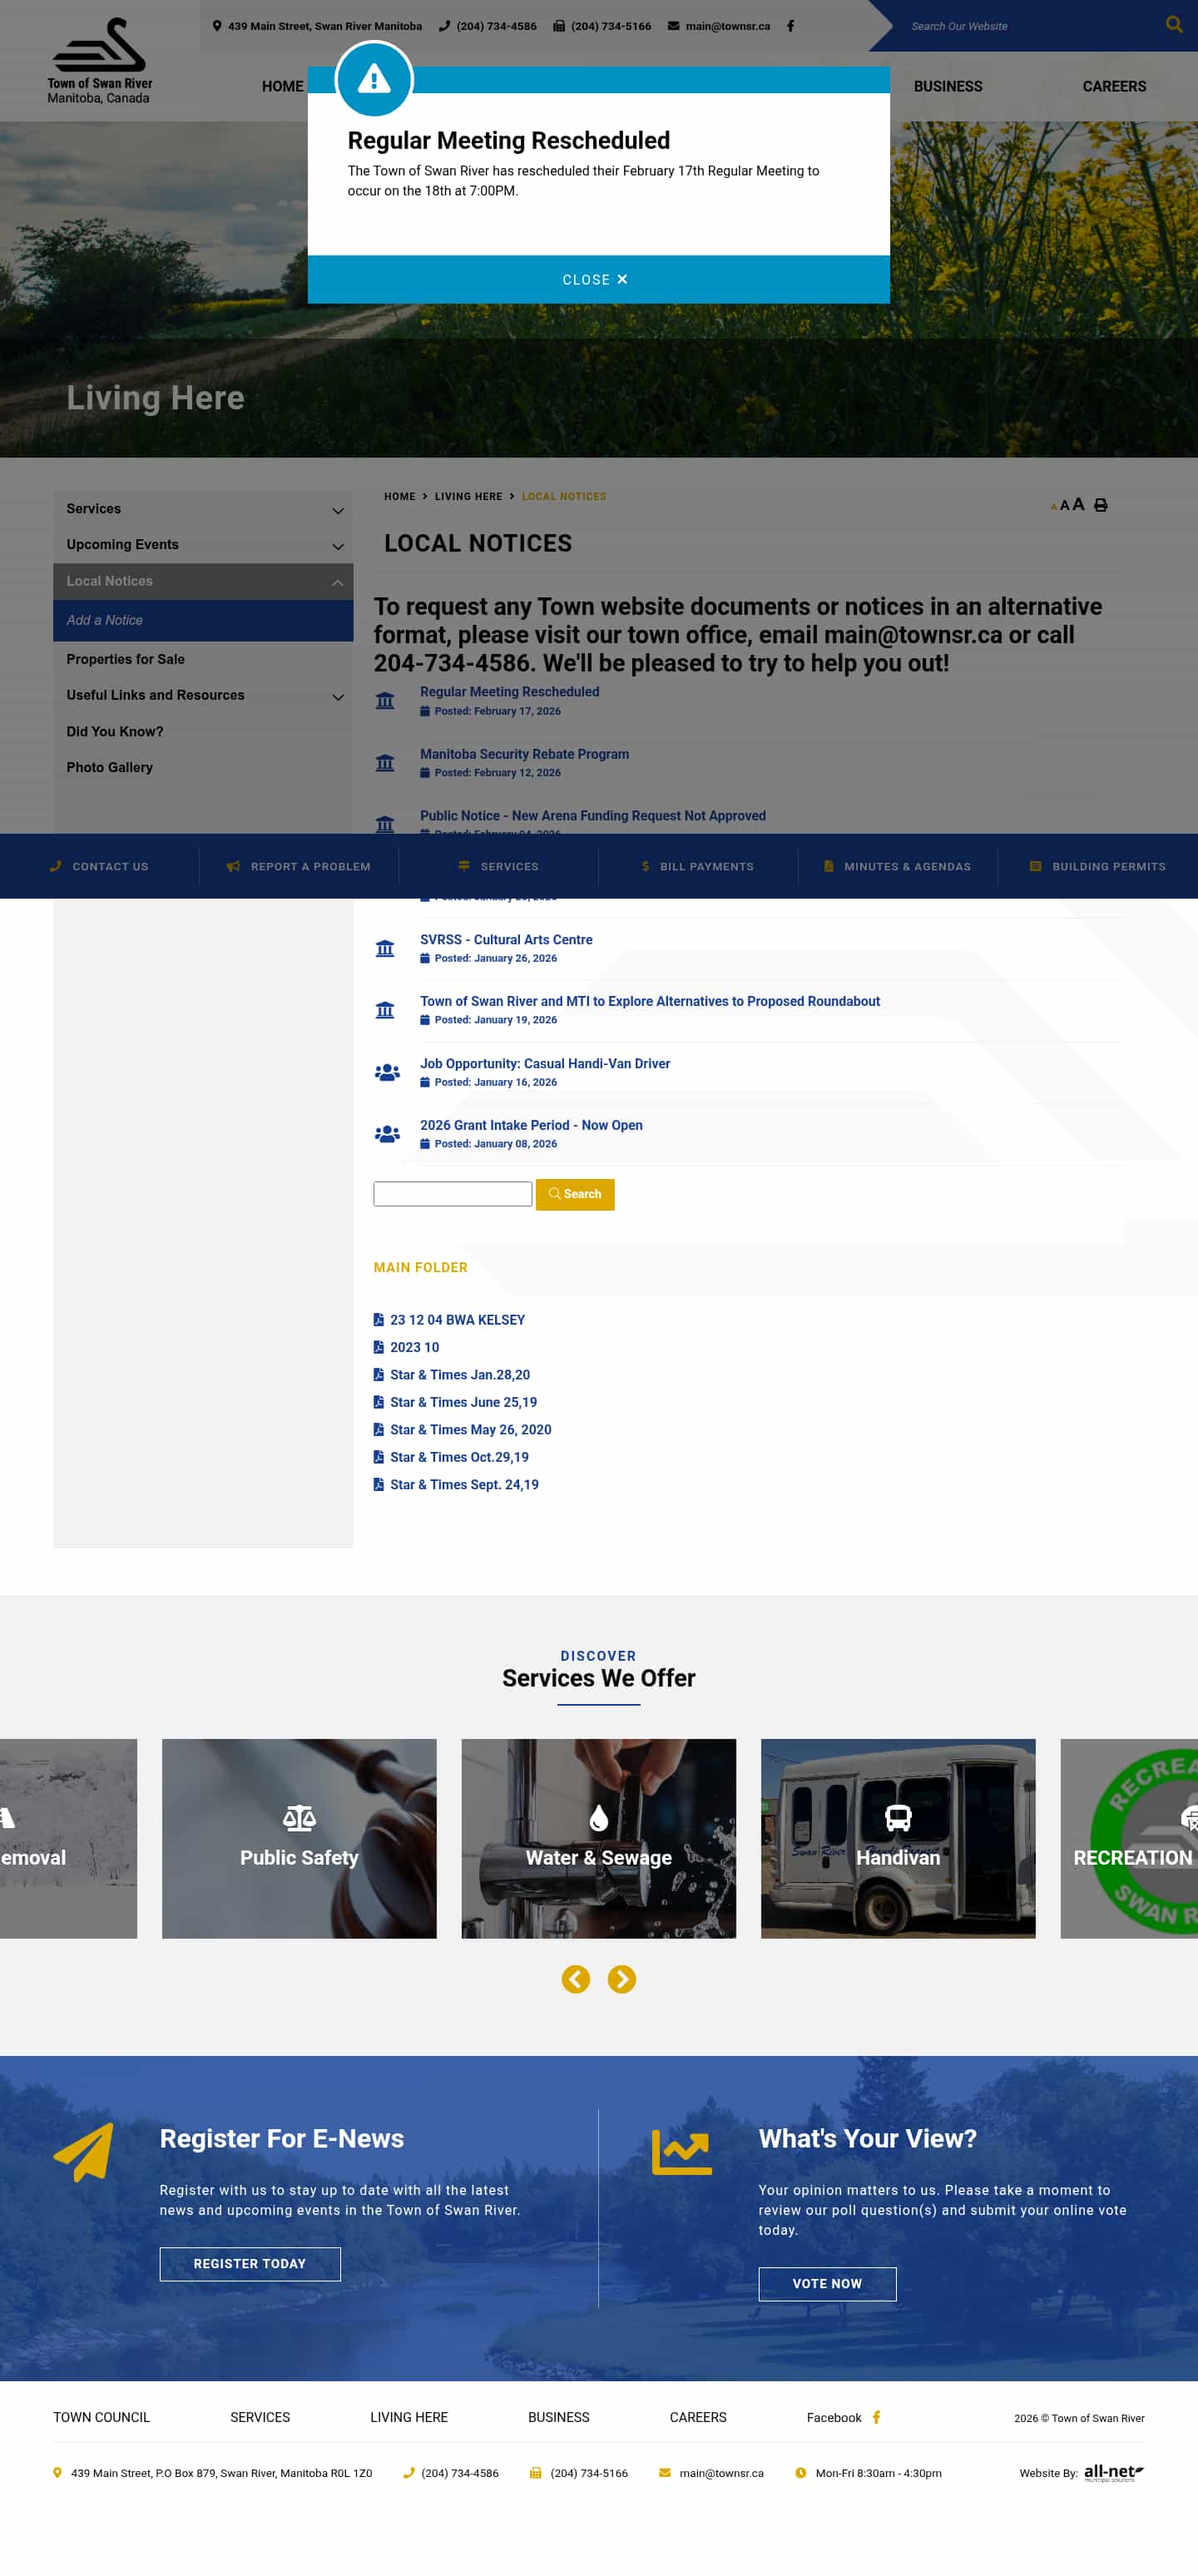
Task: Focus the Search Our Website field
Action: point(1030,26)
